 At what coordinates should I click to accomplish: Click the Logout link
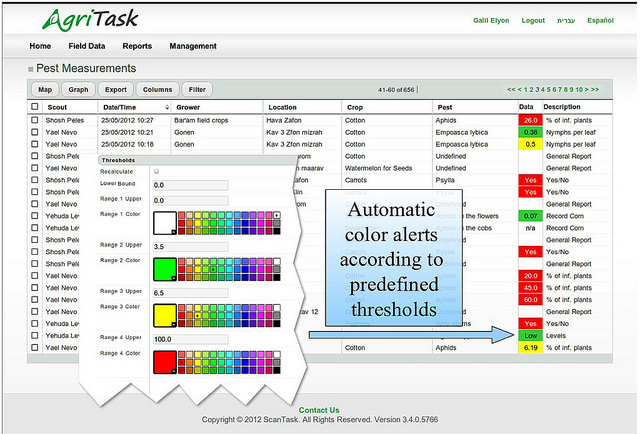[533, 21]
